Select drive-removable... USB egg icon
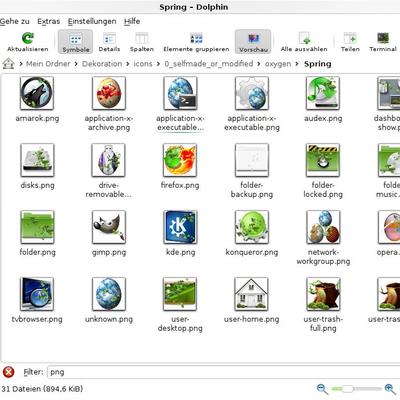Image resolution: width=400 pixels, height=400 pixels. click(x=109, y=160)
